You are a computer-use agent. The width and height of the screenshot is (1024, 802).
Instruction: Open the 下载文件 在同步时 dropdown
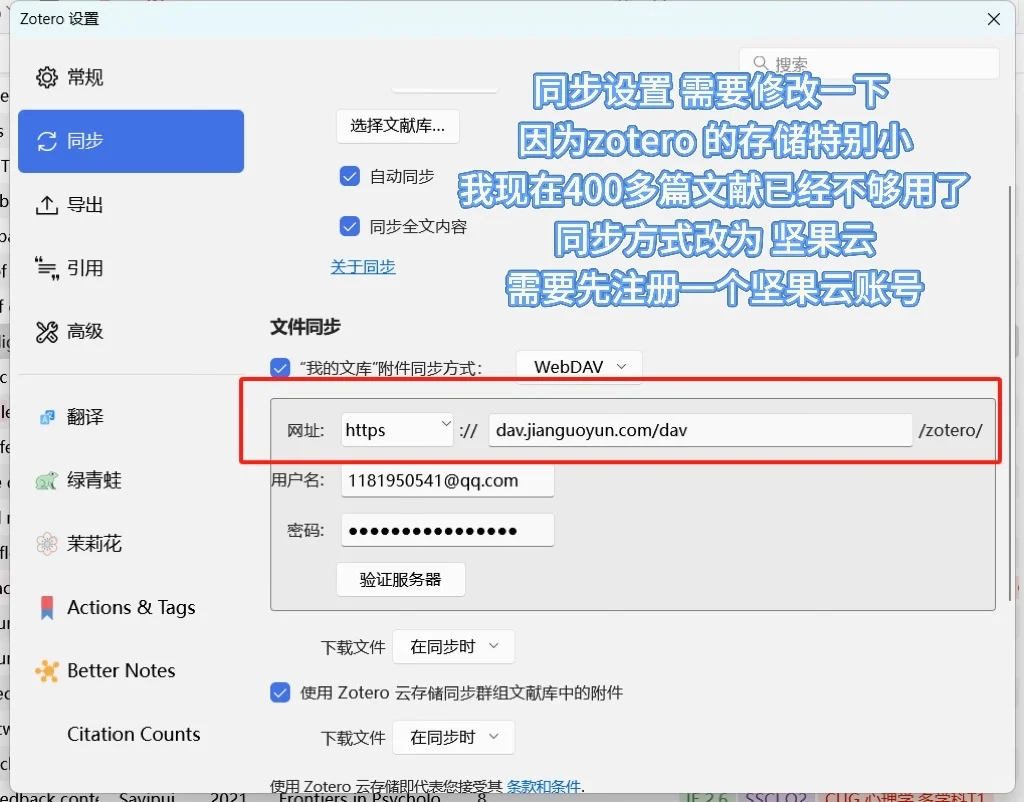453,647
